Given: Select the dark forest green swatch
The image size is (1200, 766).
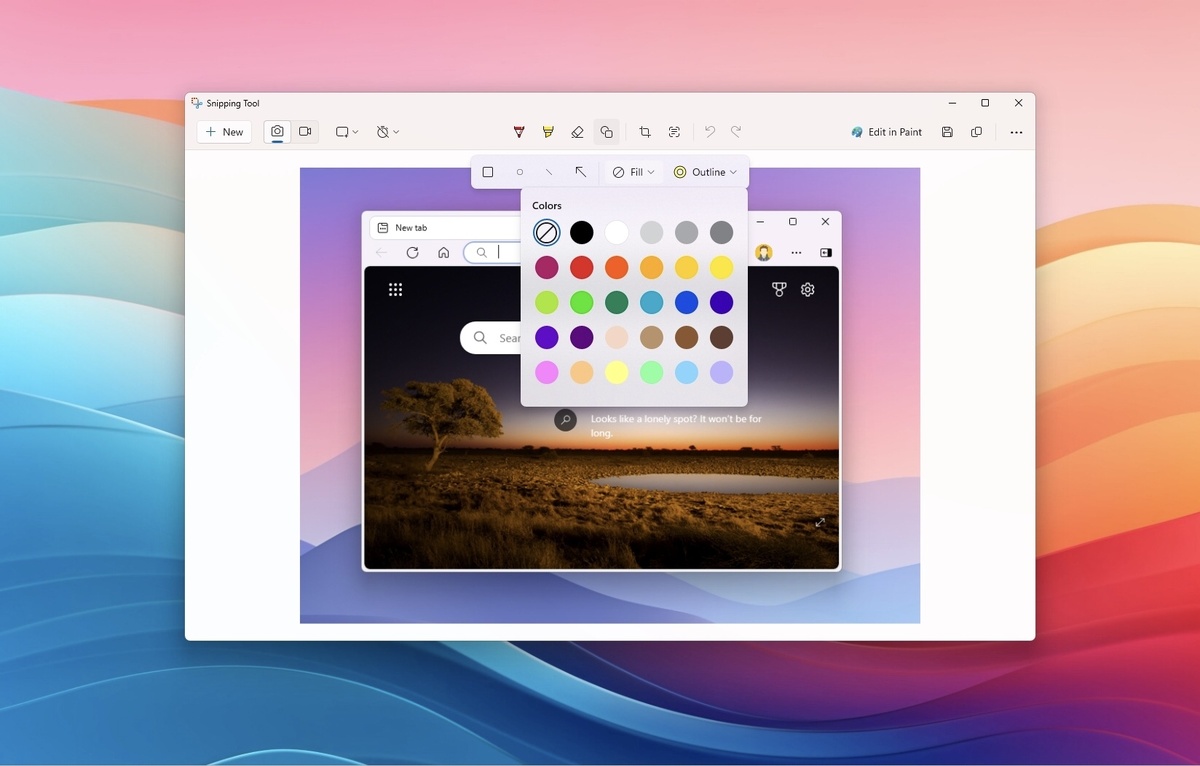Looking at the screenshot, I should pos(617,302).
